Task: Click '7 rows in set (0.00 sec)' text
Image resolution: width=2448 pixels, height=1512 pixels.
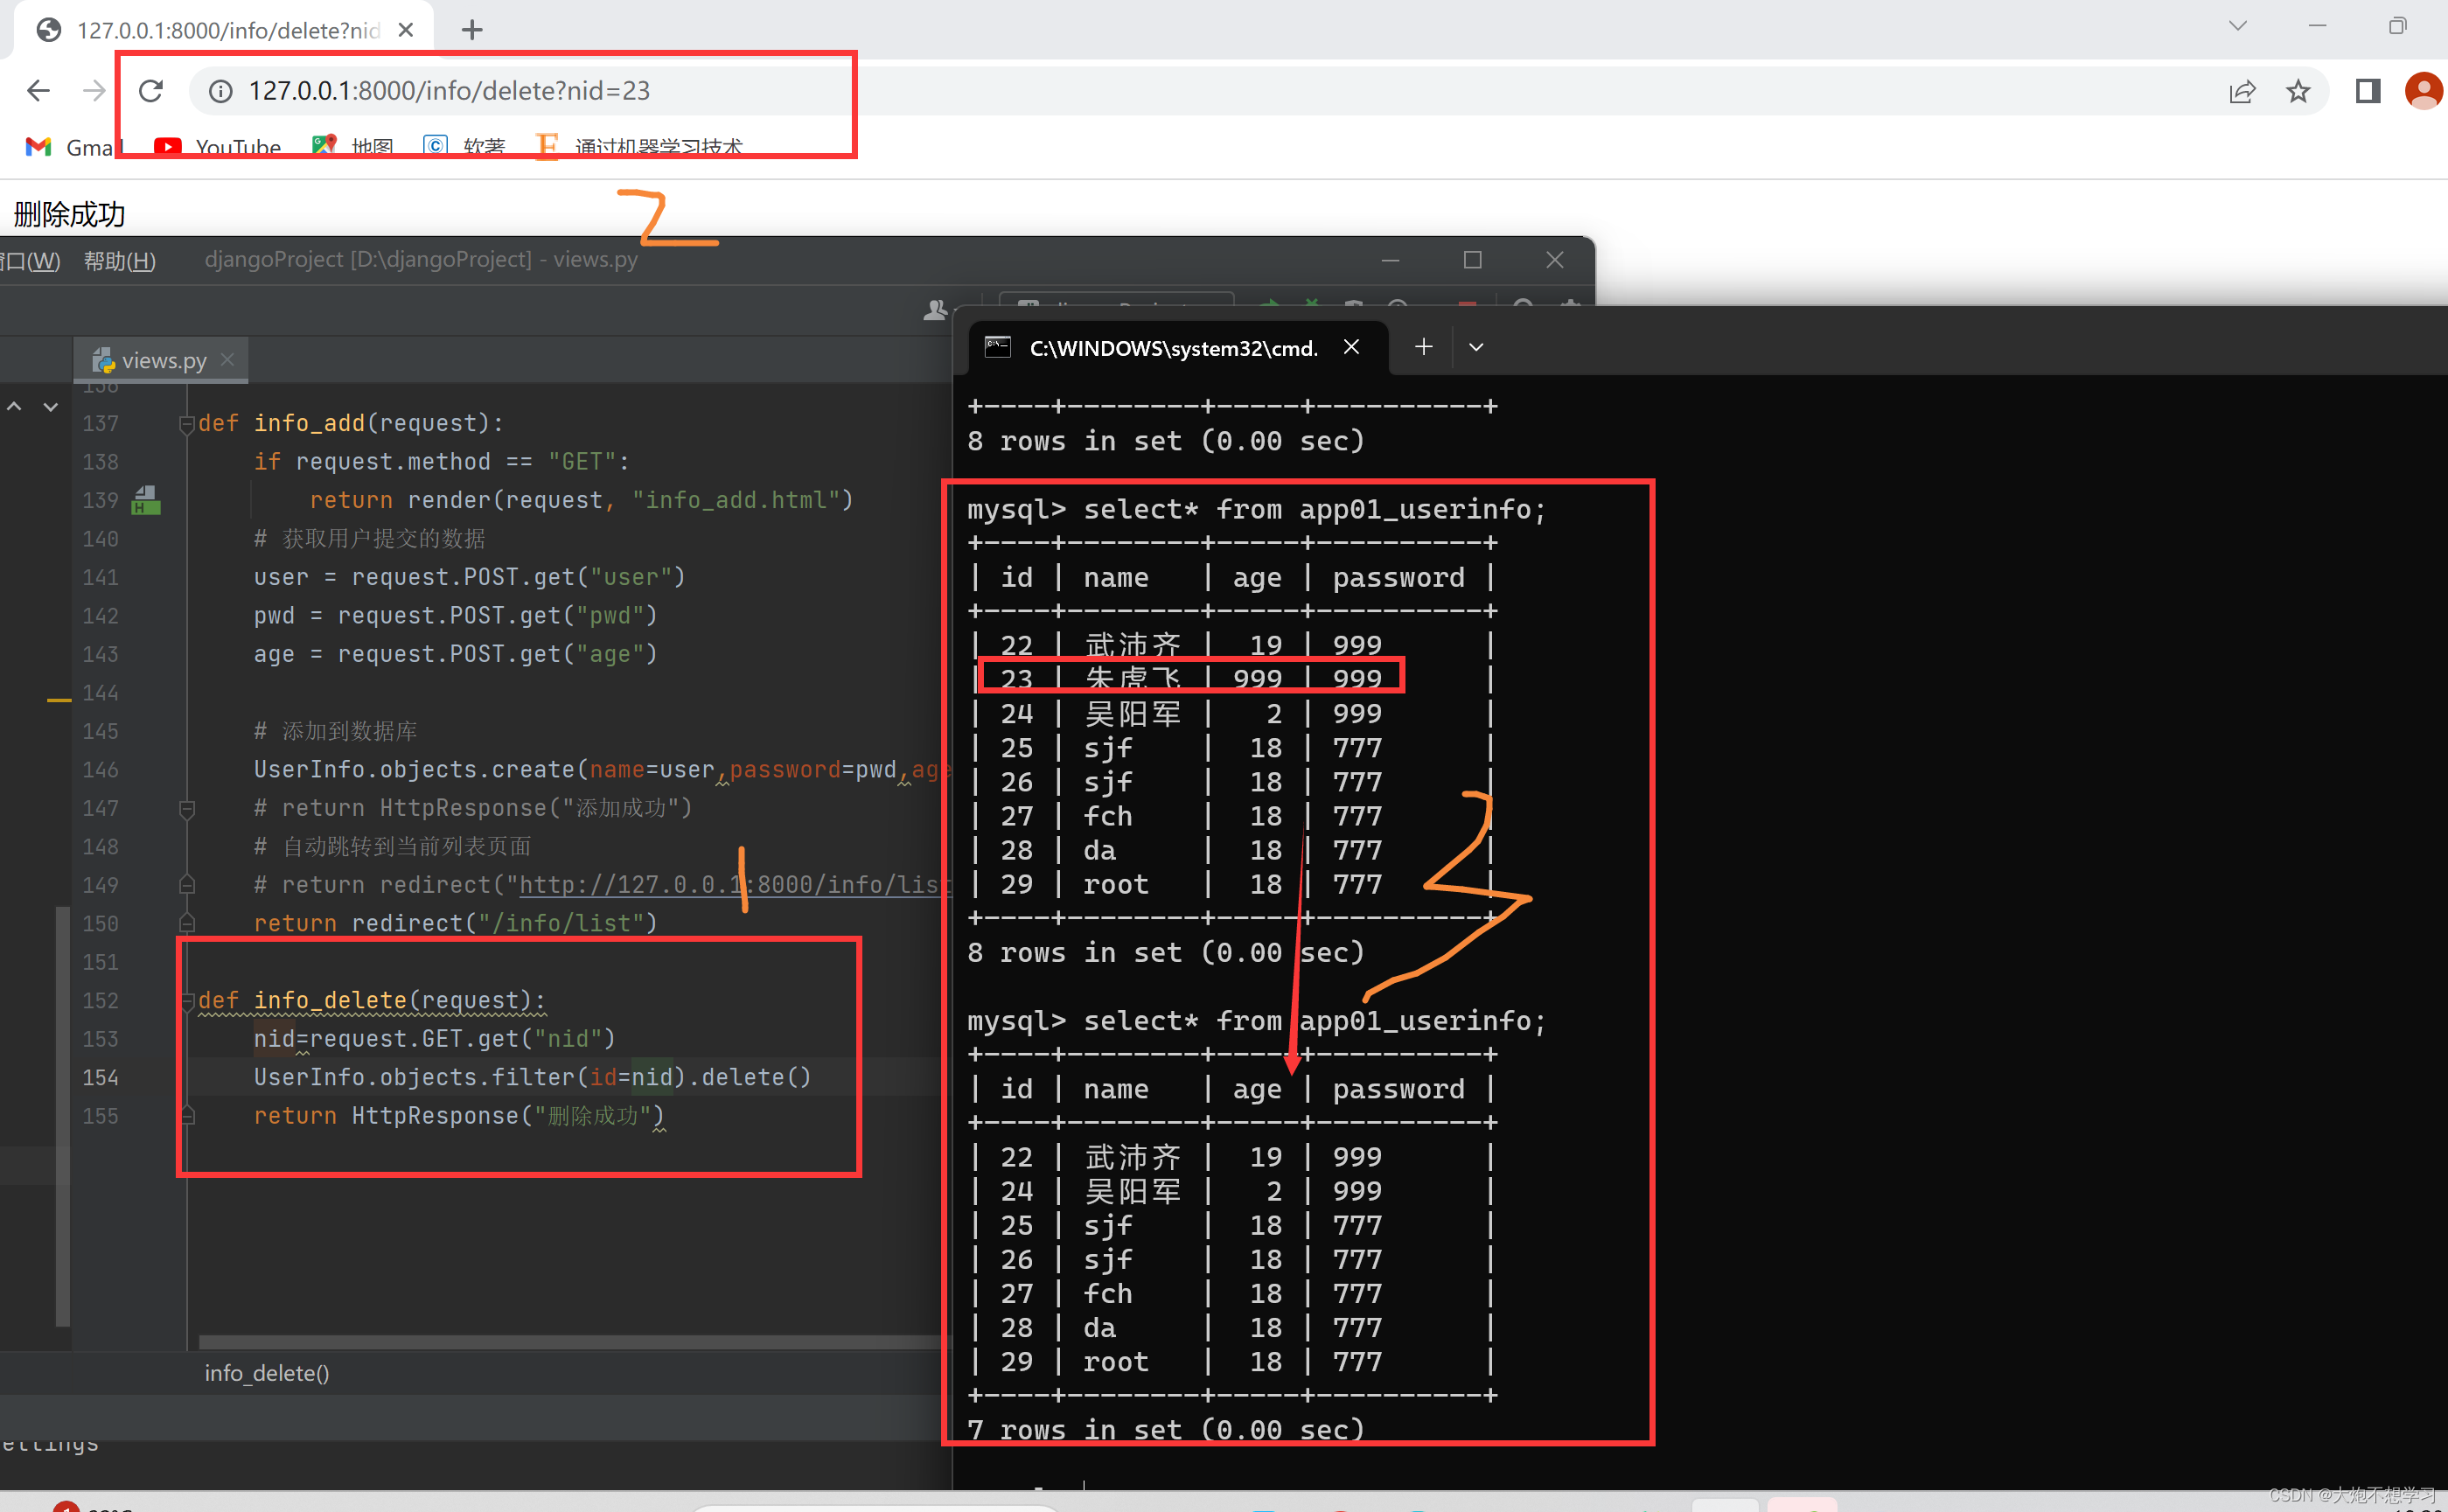Action: coord(1166,1429)
